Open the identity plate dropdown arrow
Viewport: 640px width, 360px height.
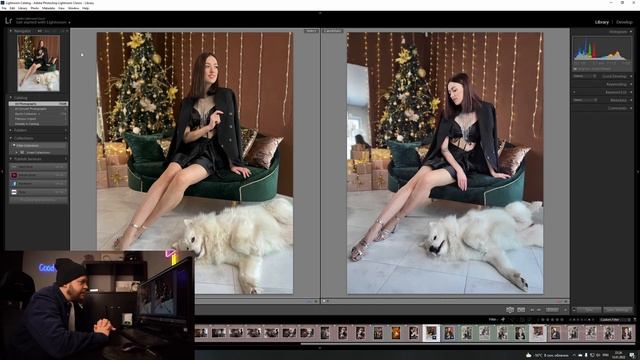(69, 22)
